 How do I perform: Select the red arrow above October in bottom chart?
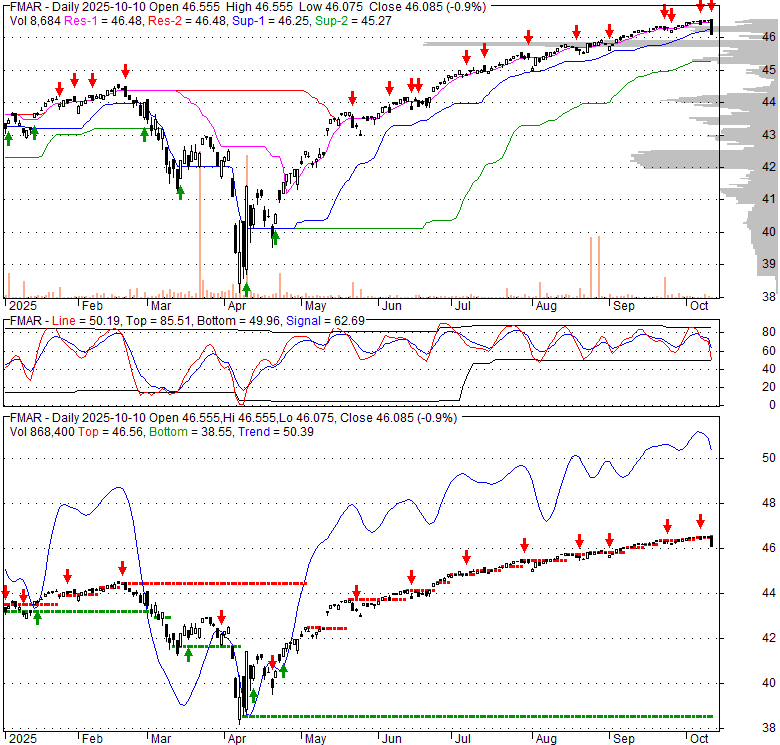pyautogui.click(x=700, y=520)
